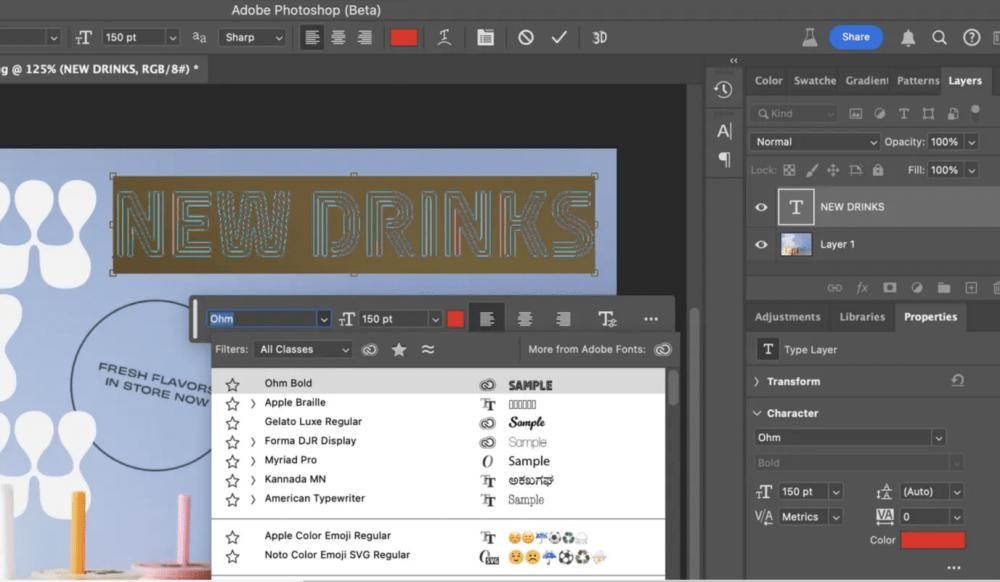
Task: Switch to the Gradients tab
Action: pyautogui.click(x=867, y=81)
